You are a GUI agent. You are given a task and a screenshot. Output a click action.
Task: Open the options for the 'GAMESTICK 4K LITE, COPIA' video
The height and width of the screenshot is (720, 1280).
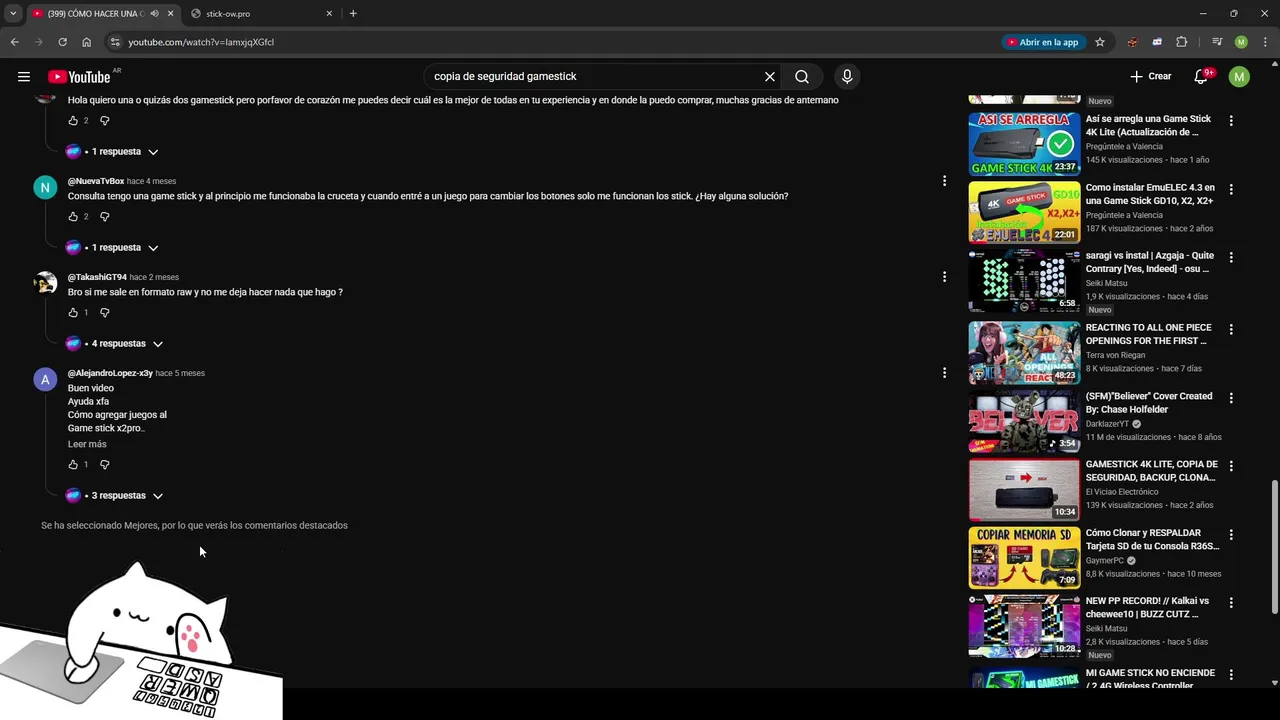point(1231,466)
